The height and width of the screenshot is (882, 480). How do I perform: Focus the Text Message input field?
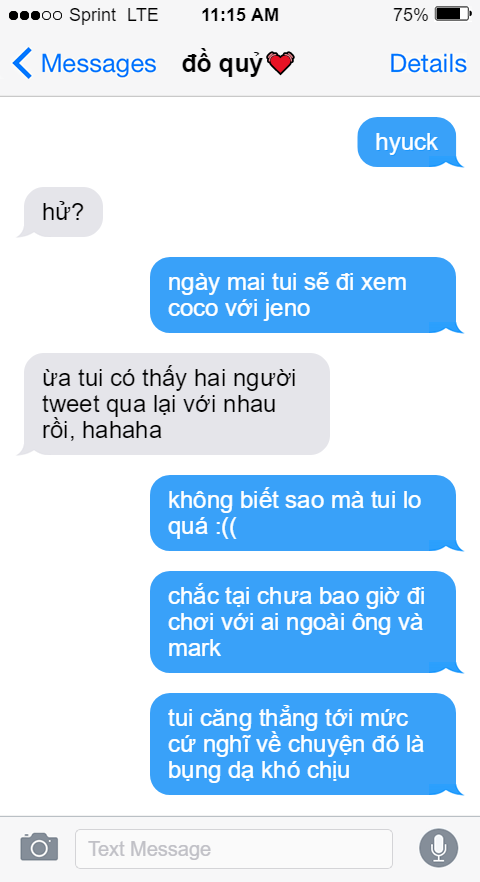pyautogui.click(x=234, y=848)
